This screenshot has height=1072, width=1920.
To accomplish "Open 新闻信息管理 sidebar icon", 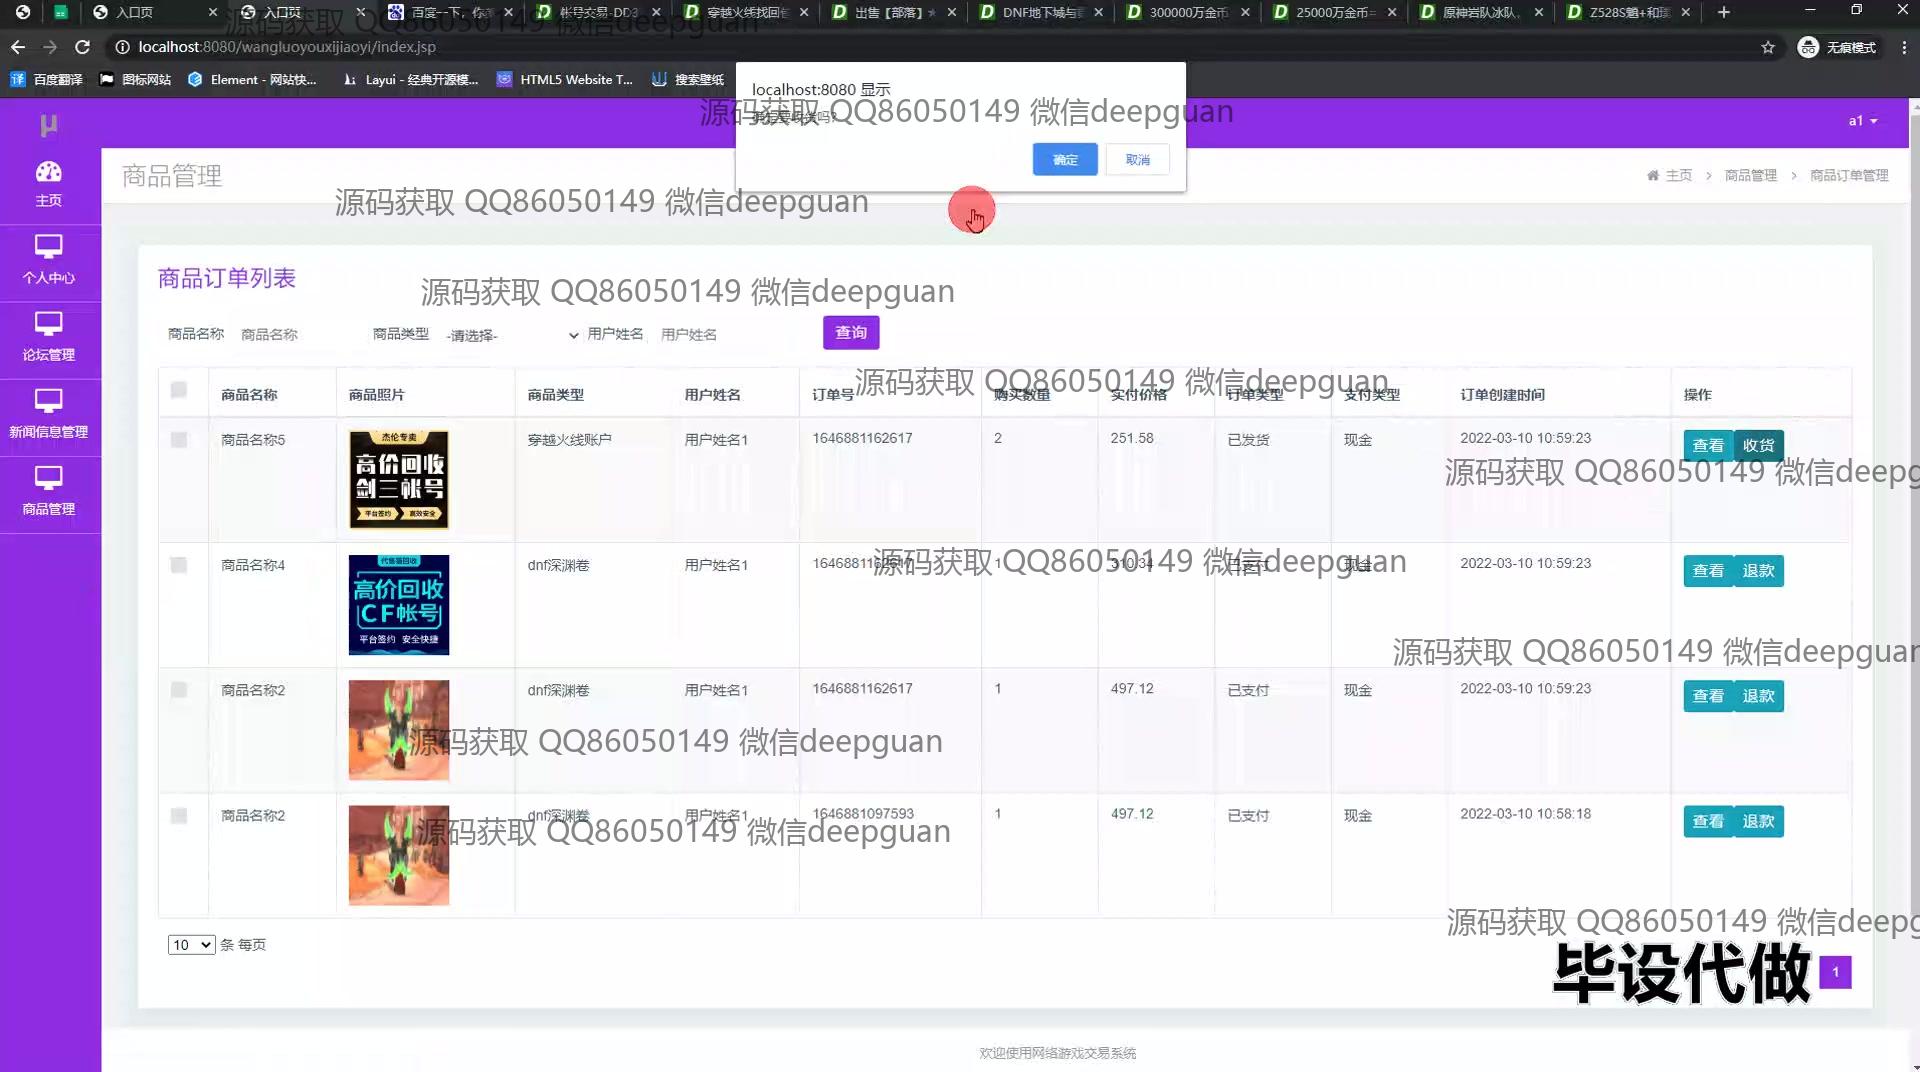I will (x=48, y=401).
